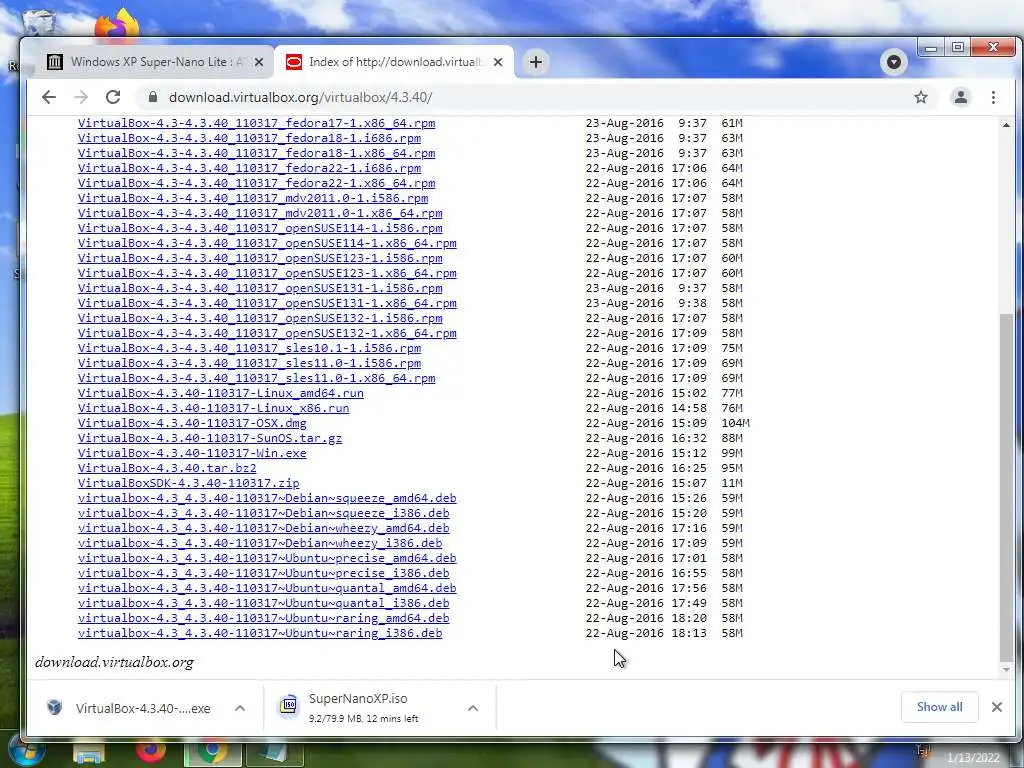Close the Windows XP Super-Nano Lite tab

click(259, 62)
